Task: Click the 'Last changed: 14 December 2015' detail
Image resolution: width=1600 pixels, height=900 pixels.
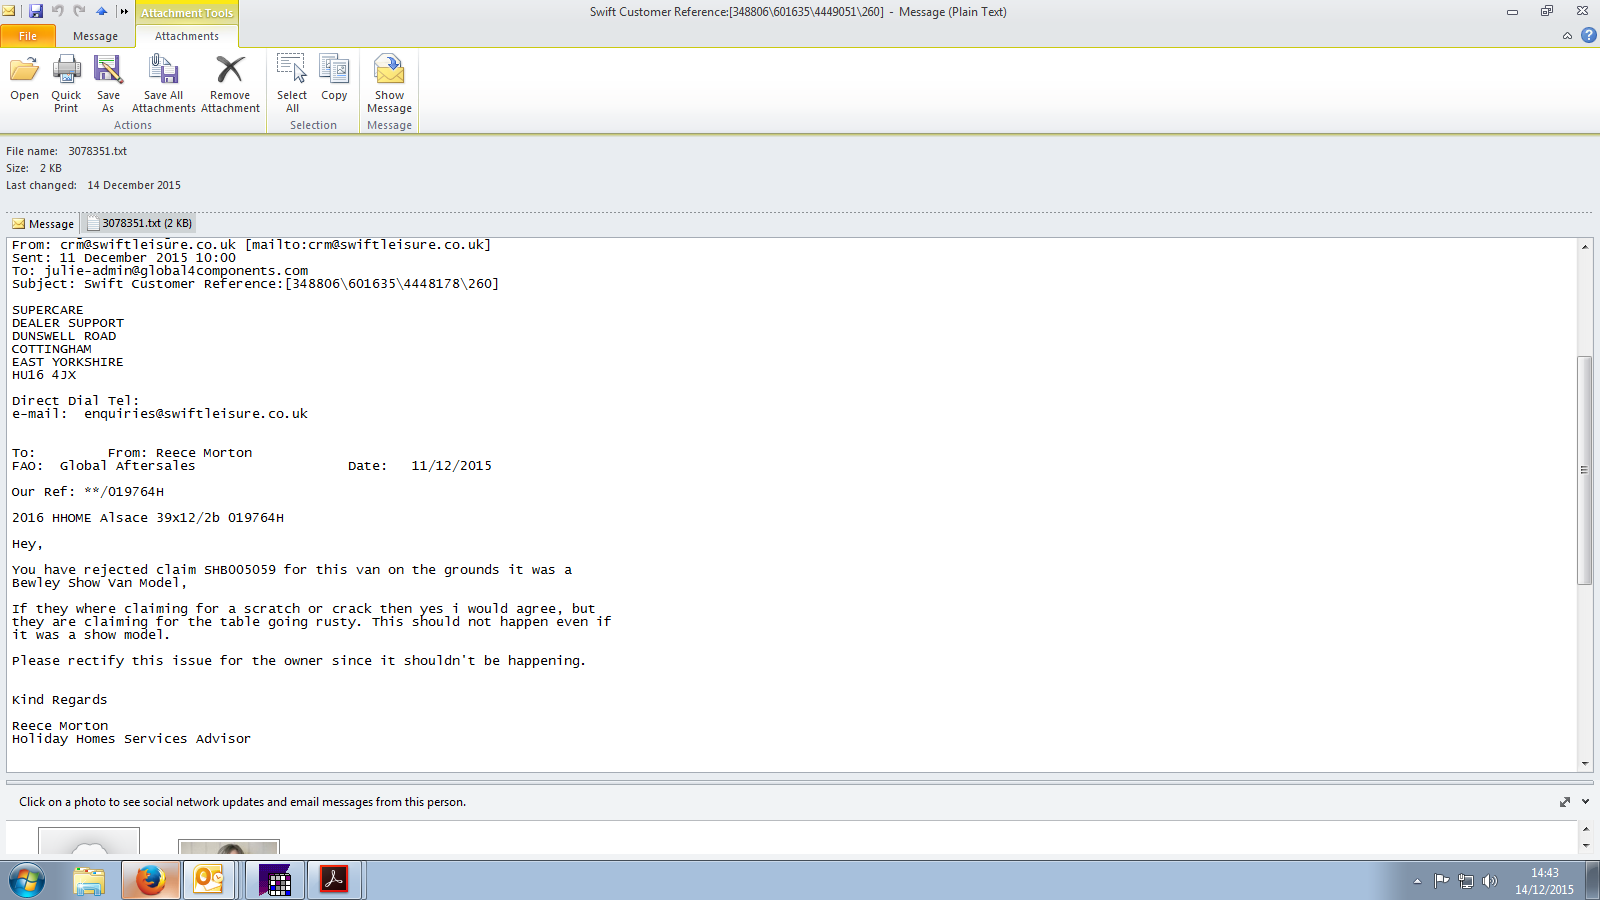Action: coord(93,185)
